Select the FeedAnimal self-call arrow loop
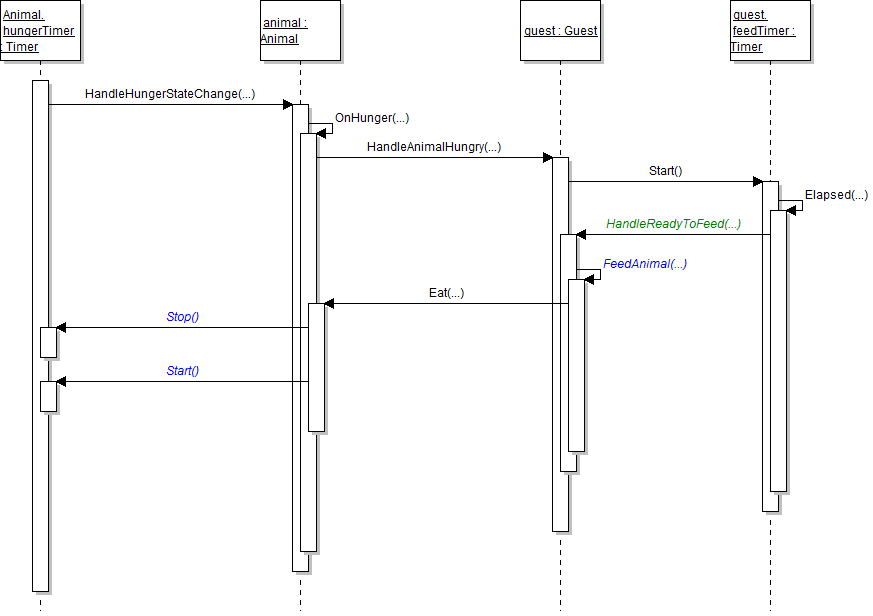 click(593, 274)
